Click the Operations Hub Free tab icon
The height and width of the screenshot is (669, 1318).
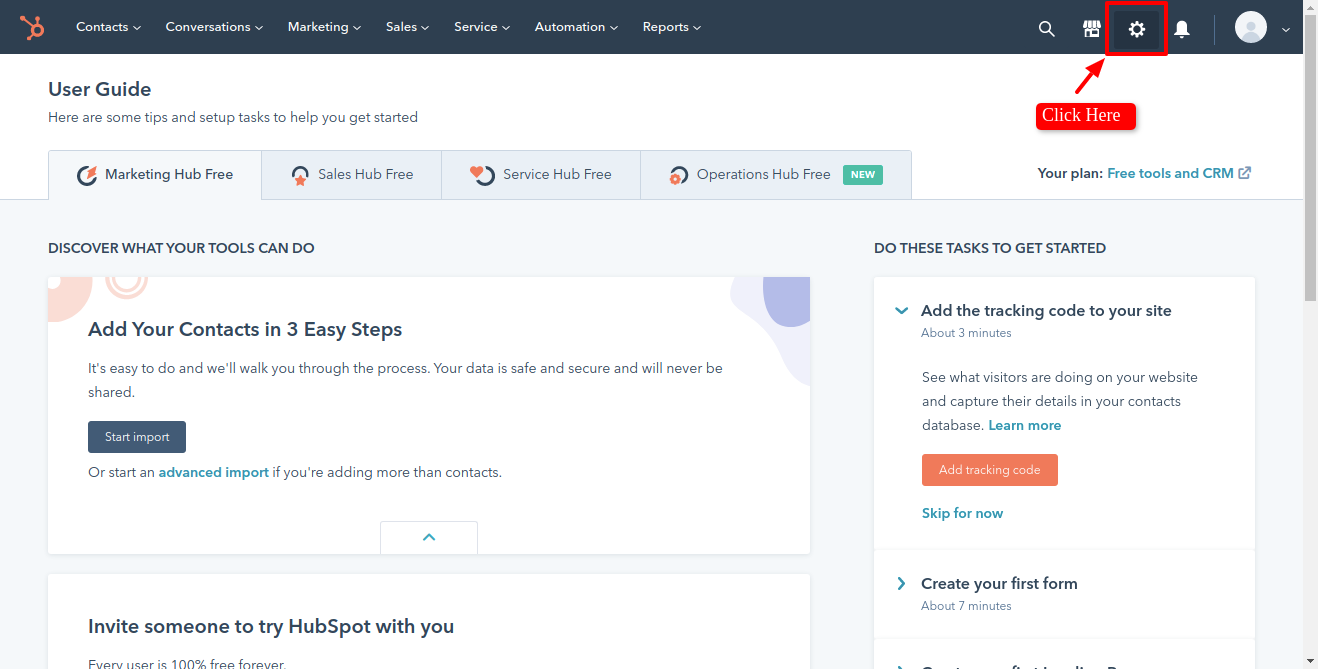(678, 175)
